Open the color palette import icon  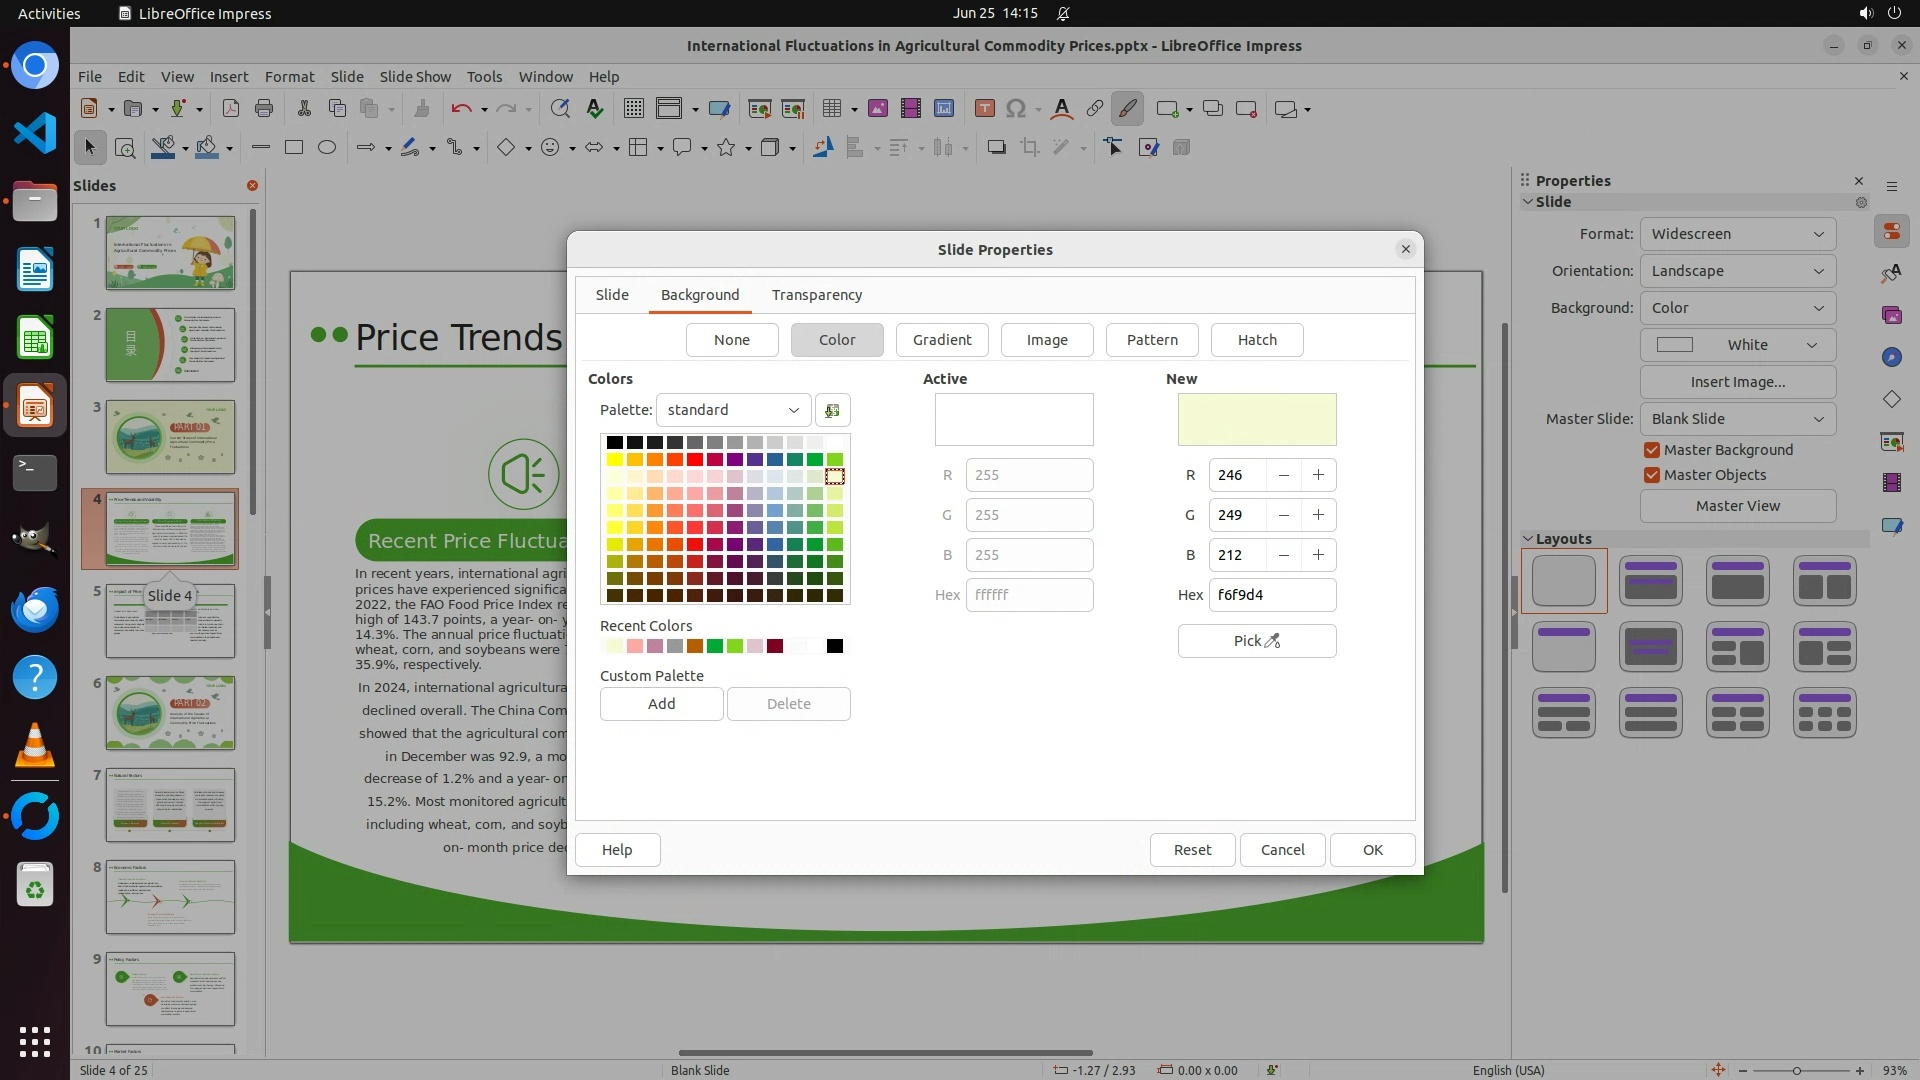pos(832,410)
